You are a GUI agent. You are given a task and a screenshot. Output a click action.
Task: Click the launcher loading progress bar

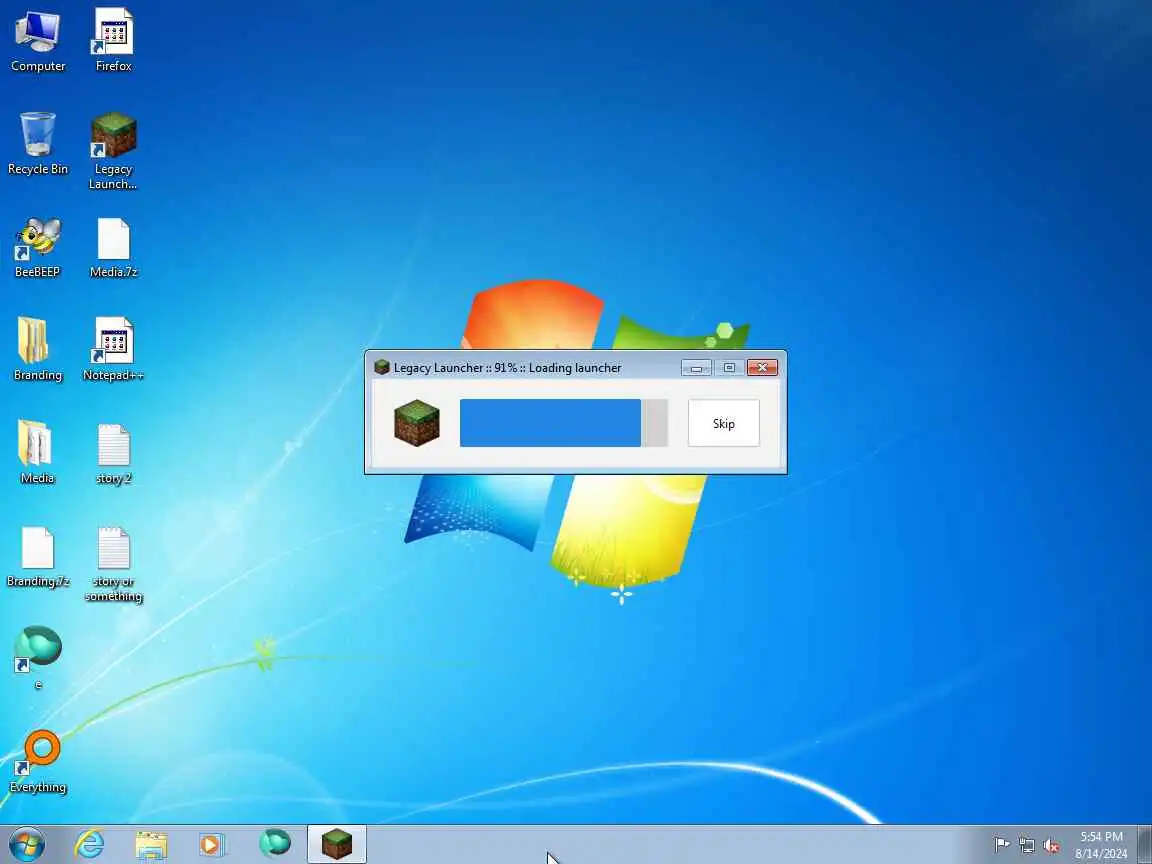[x=564, y=423]
